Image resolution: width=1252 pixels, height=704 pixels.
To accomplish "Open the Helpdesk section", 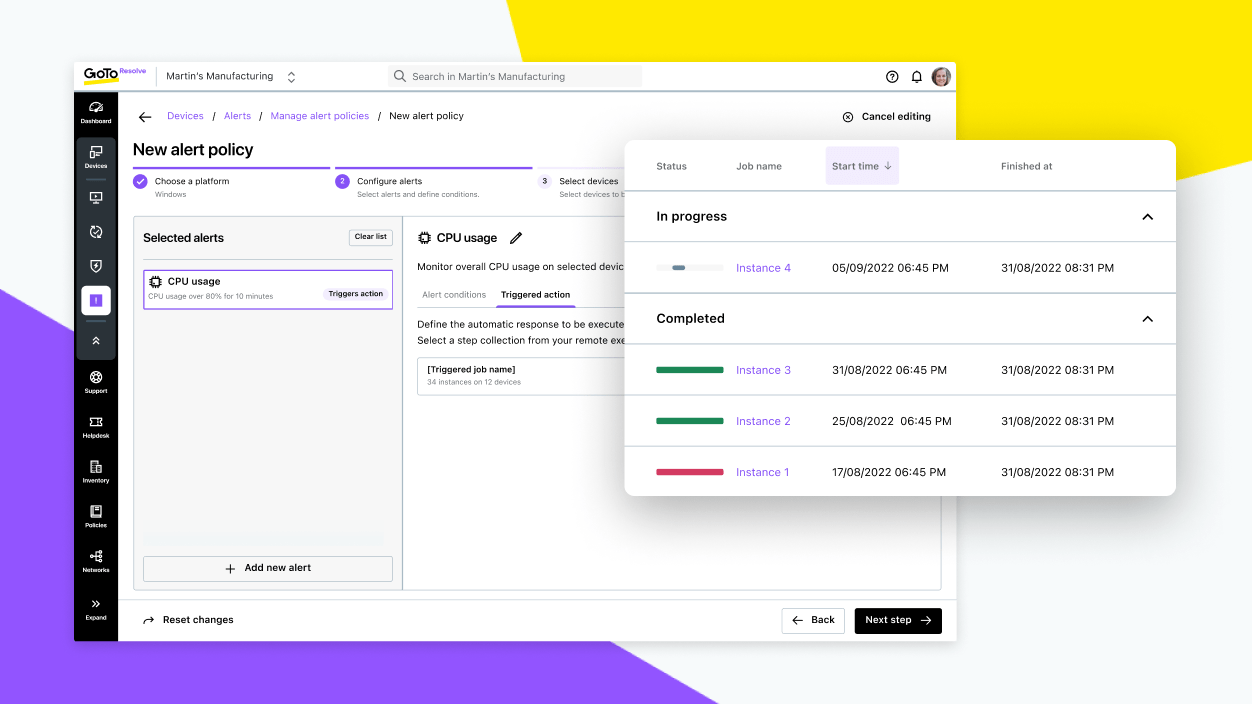I will point(95,426).
